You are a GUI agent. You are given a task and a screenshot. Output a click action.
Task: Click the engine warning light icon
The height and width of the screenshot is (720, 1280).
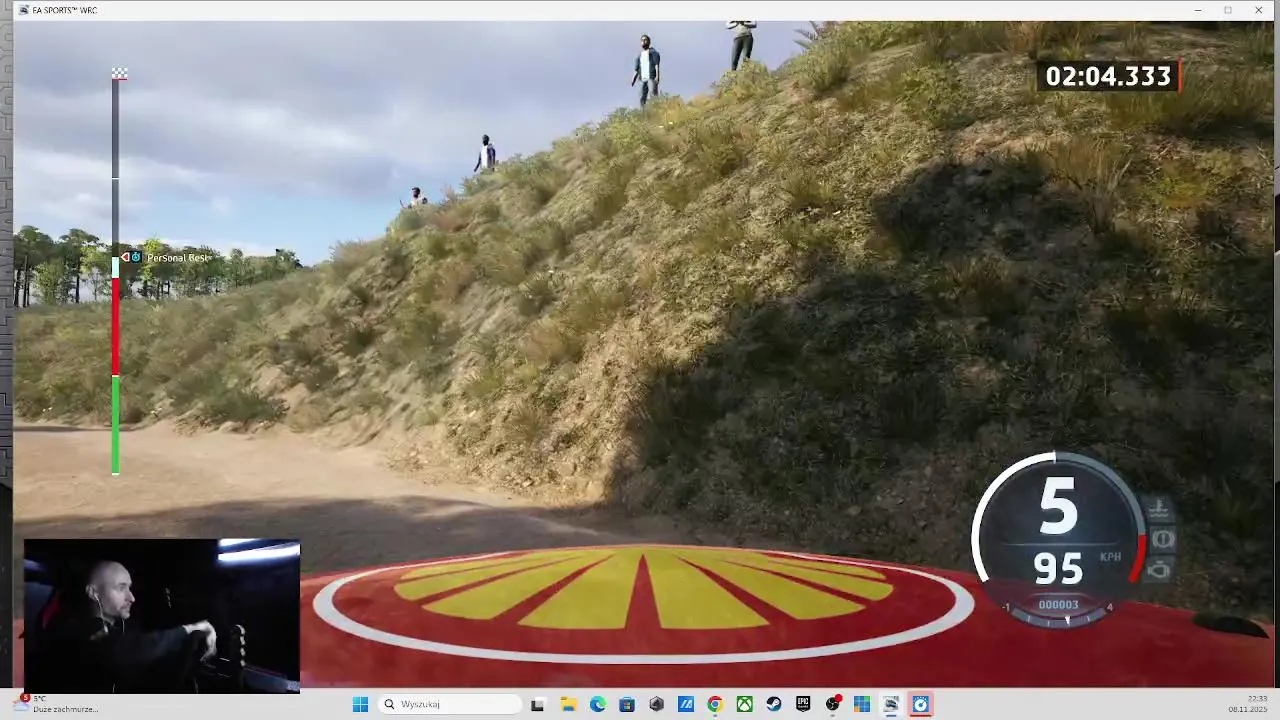(1160, 570)
